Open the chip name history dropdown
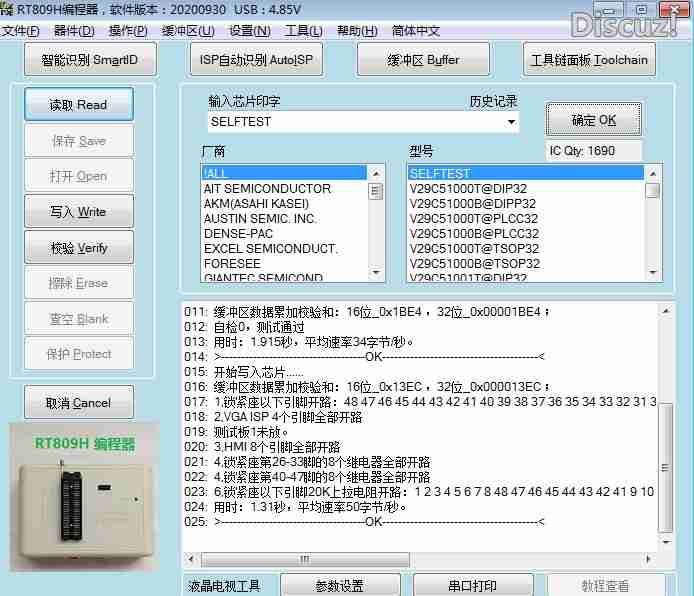This screenshot has height=596, width=694. [511, 122]
